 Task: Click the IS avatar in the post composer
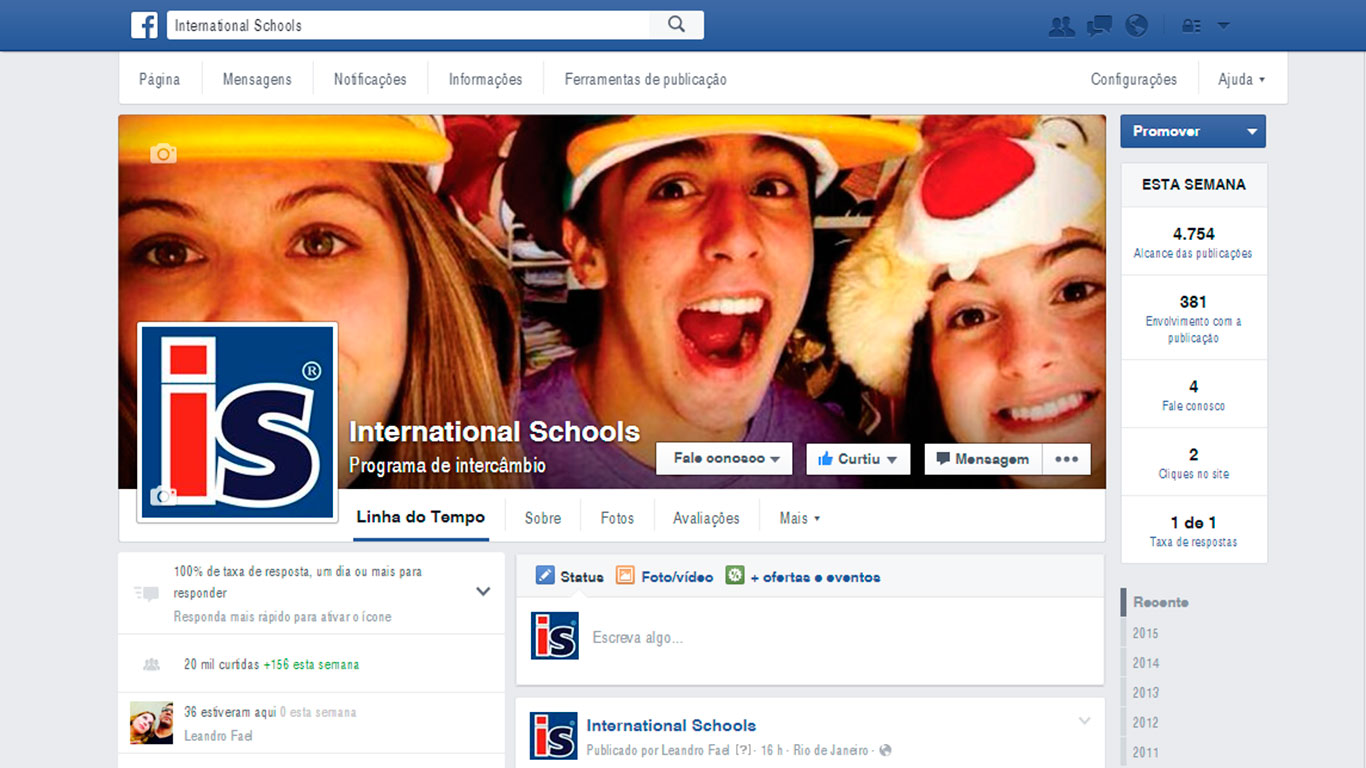(555, 636)
